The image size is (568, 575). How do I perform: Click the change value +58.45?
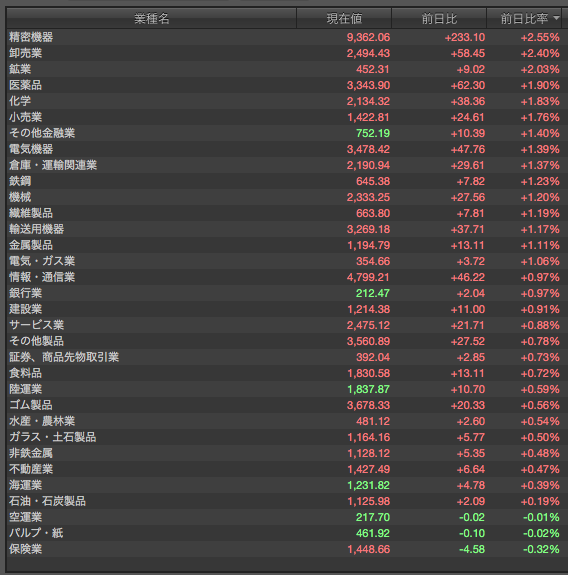click(x=468, y=54)
